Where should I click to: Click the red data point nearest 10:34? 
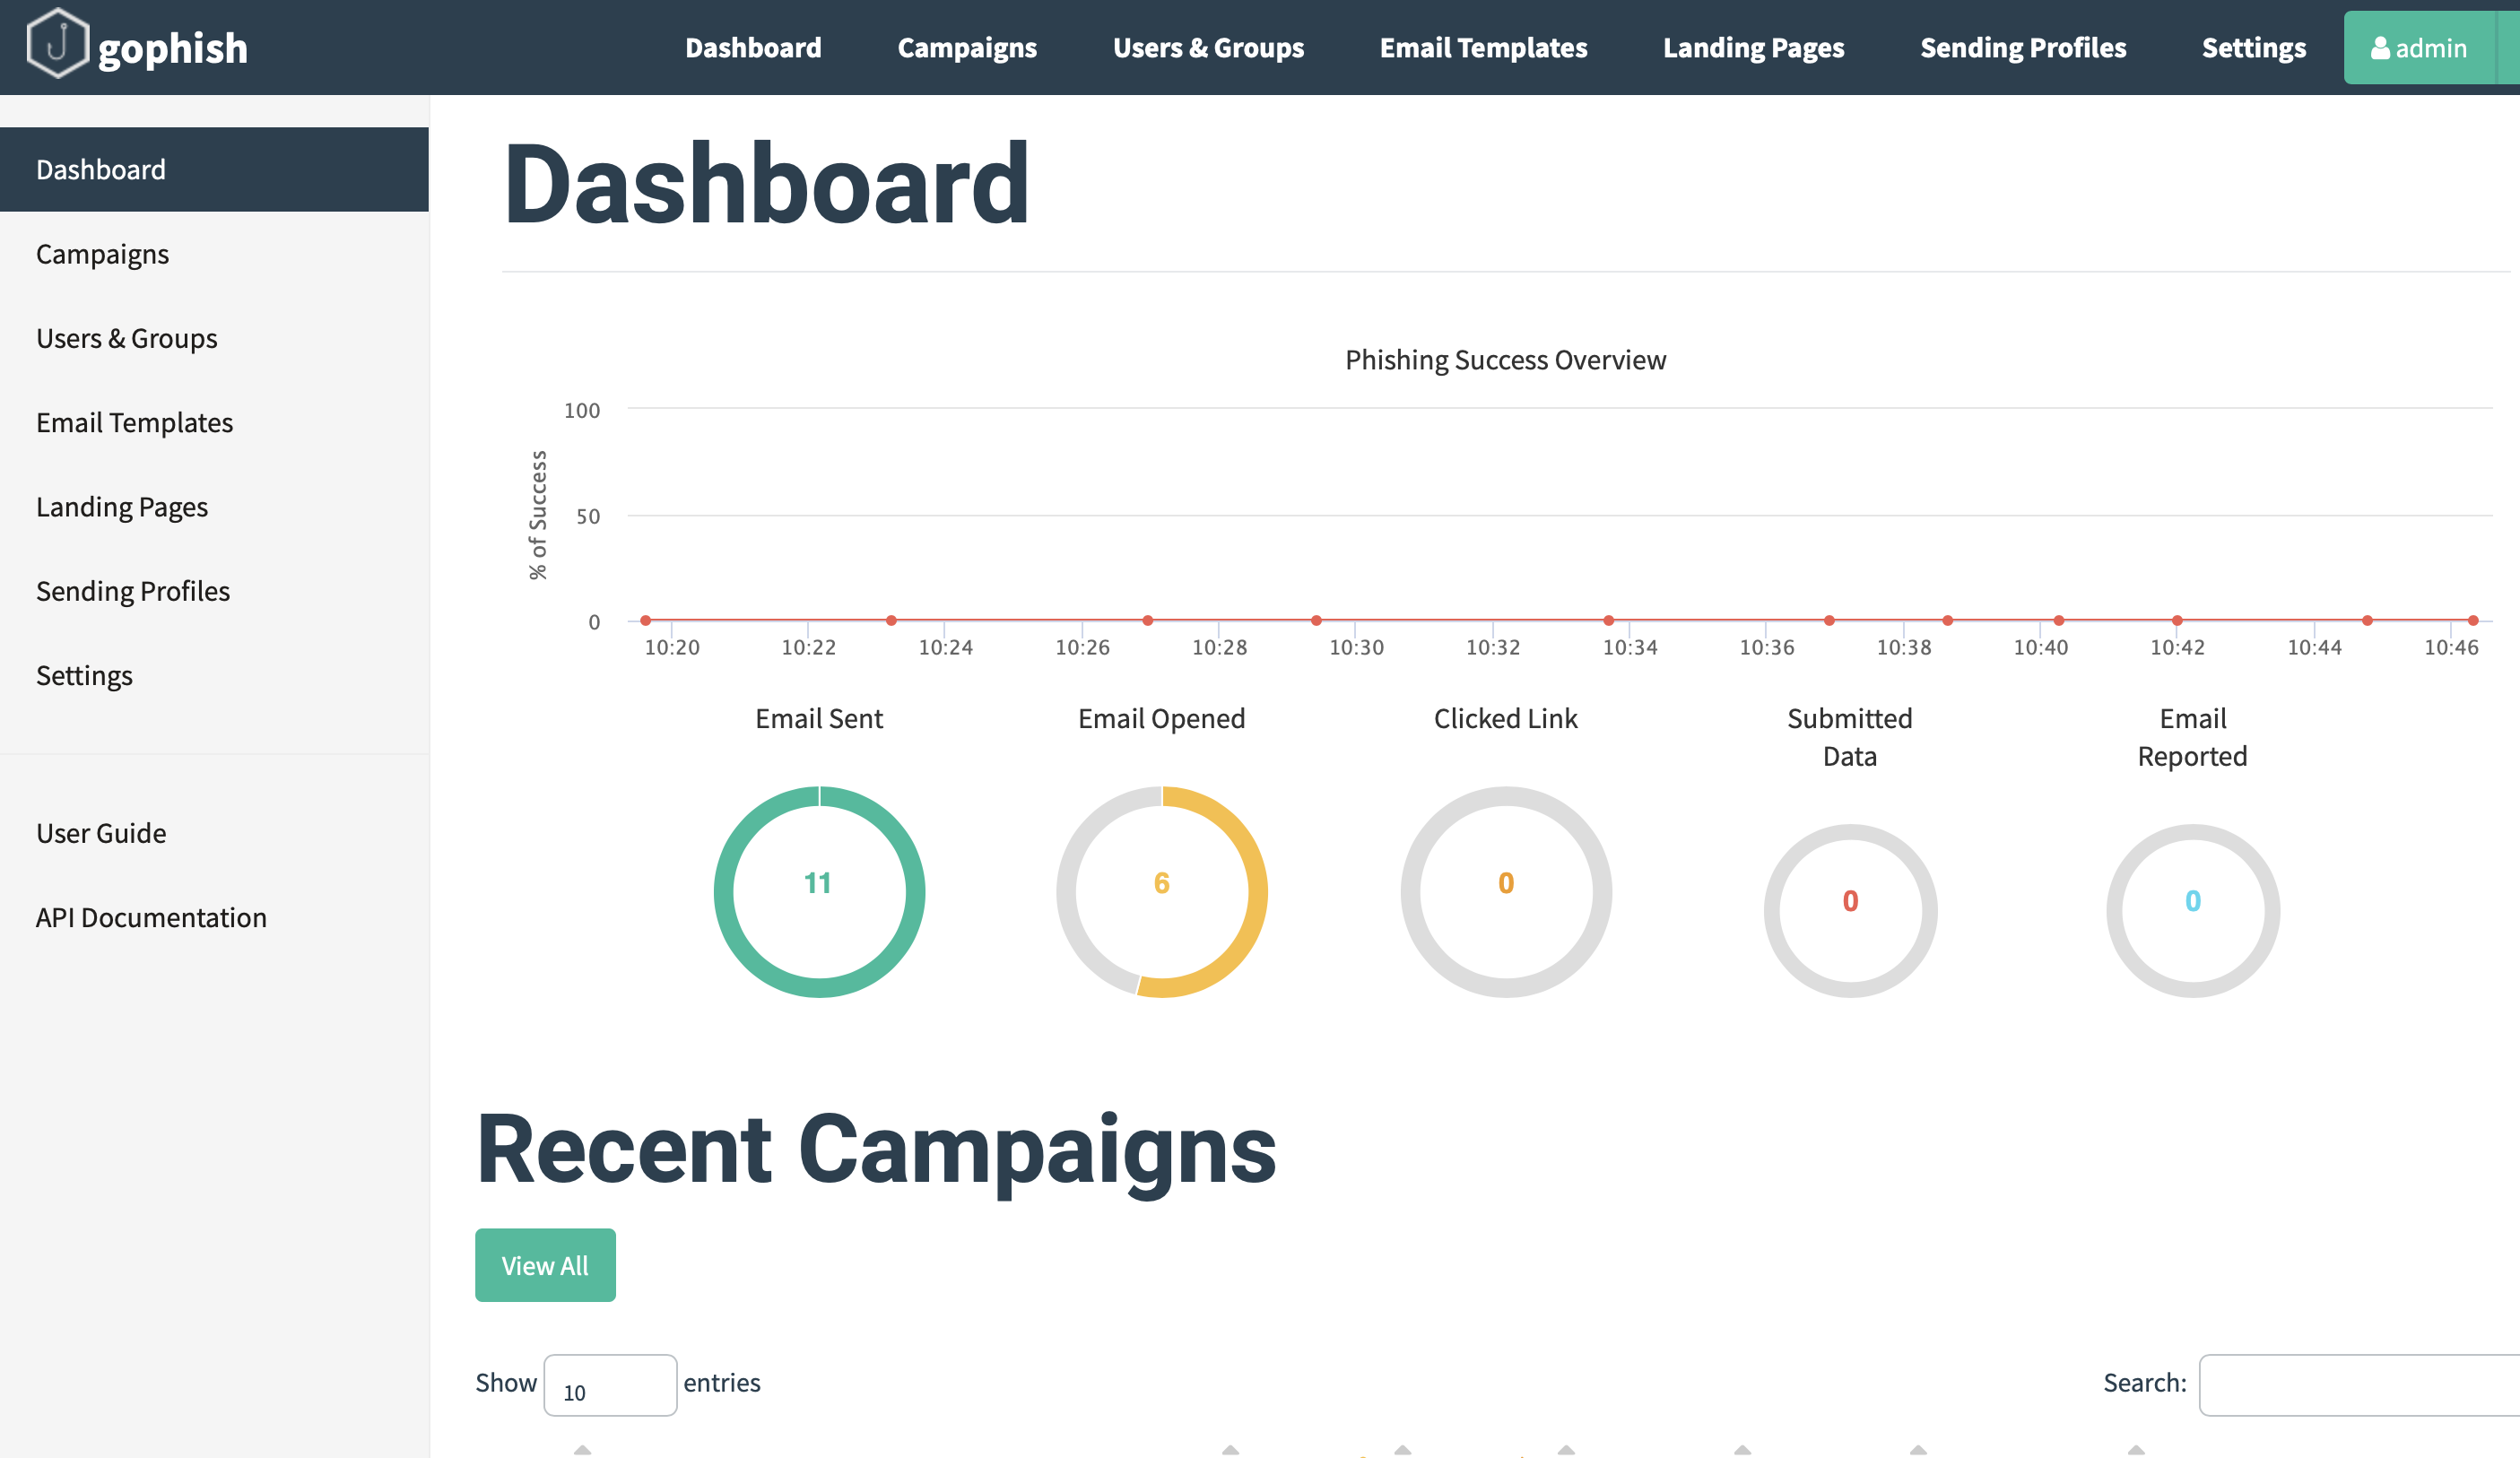tap(1608, 620)
